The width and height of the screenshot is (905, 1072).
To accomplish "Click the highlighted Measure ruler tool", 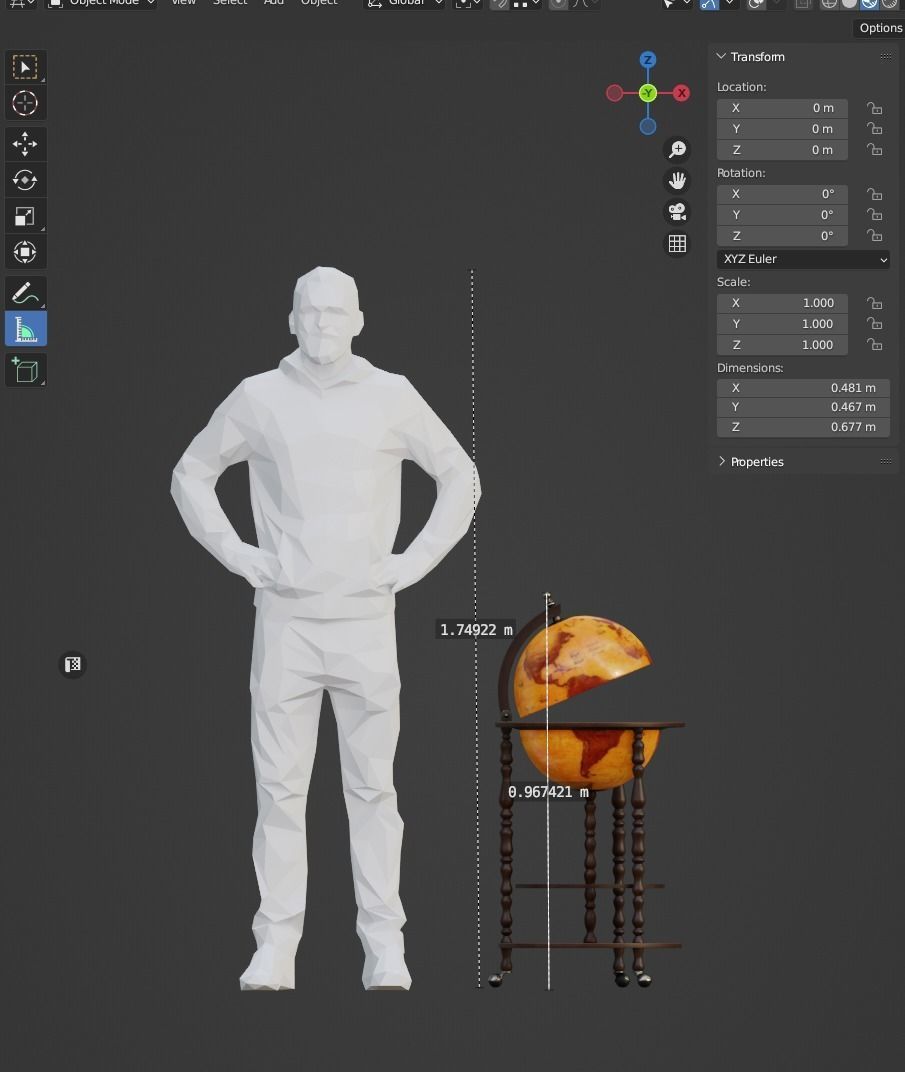I will pyautogui.click(x=25, y=330).
